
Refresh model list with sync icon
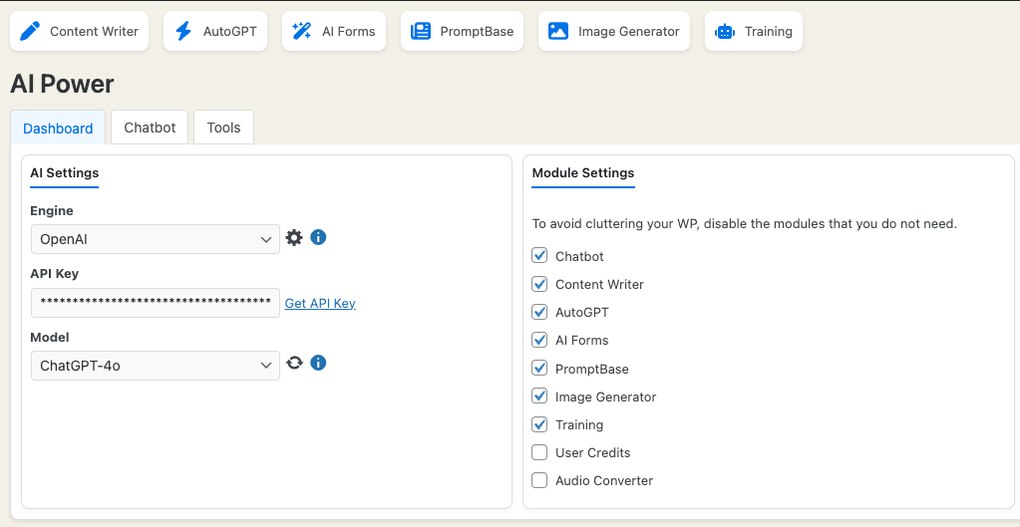coord(294,363)
